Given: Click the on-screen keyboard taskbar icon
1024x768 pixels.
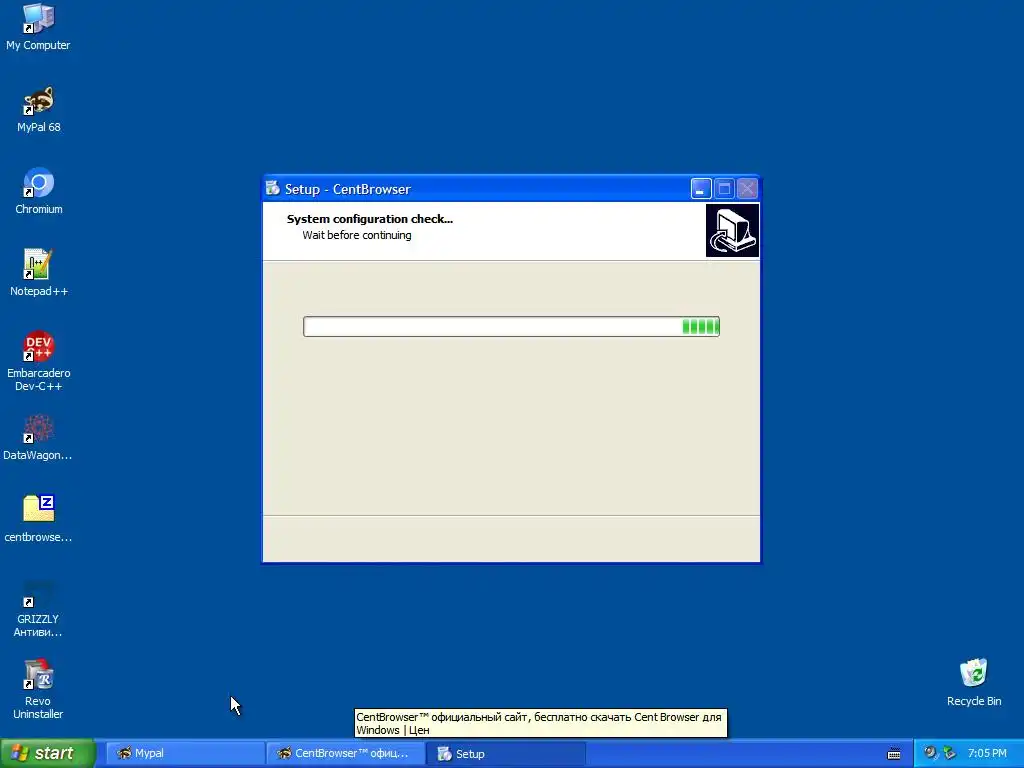Looking at the screenshot, I should (894, 754).
